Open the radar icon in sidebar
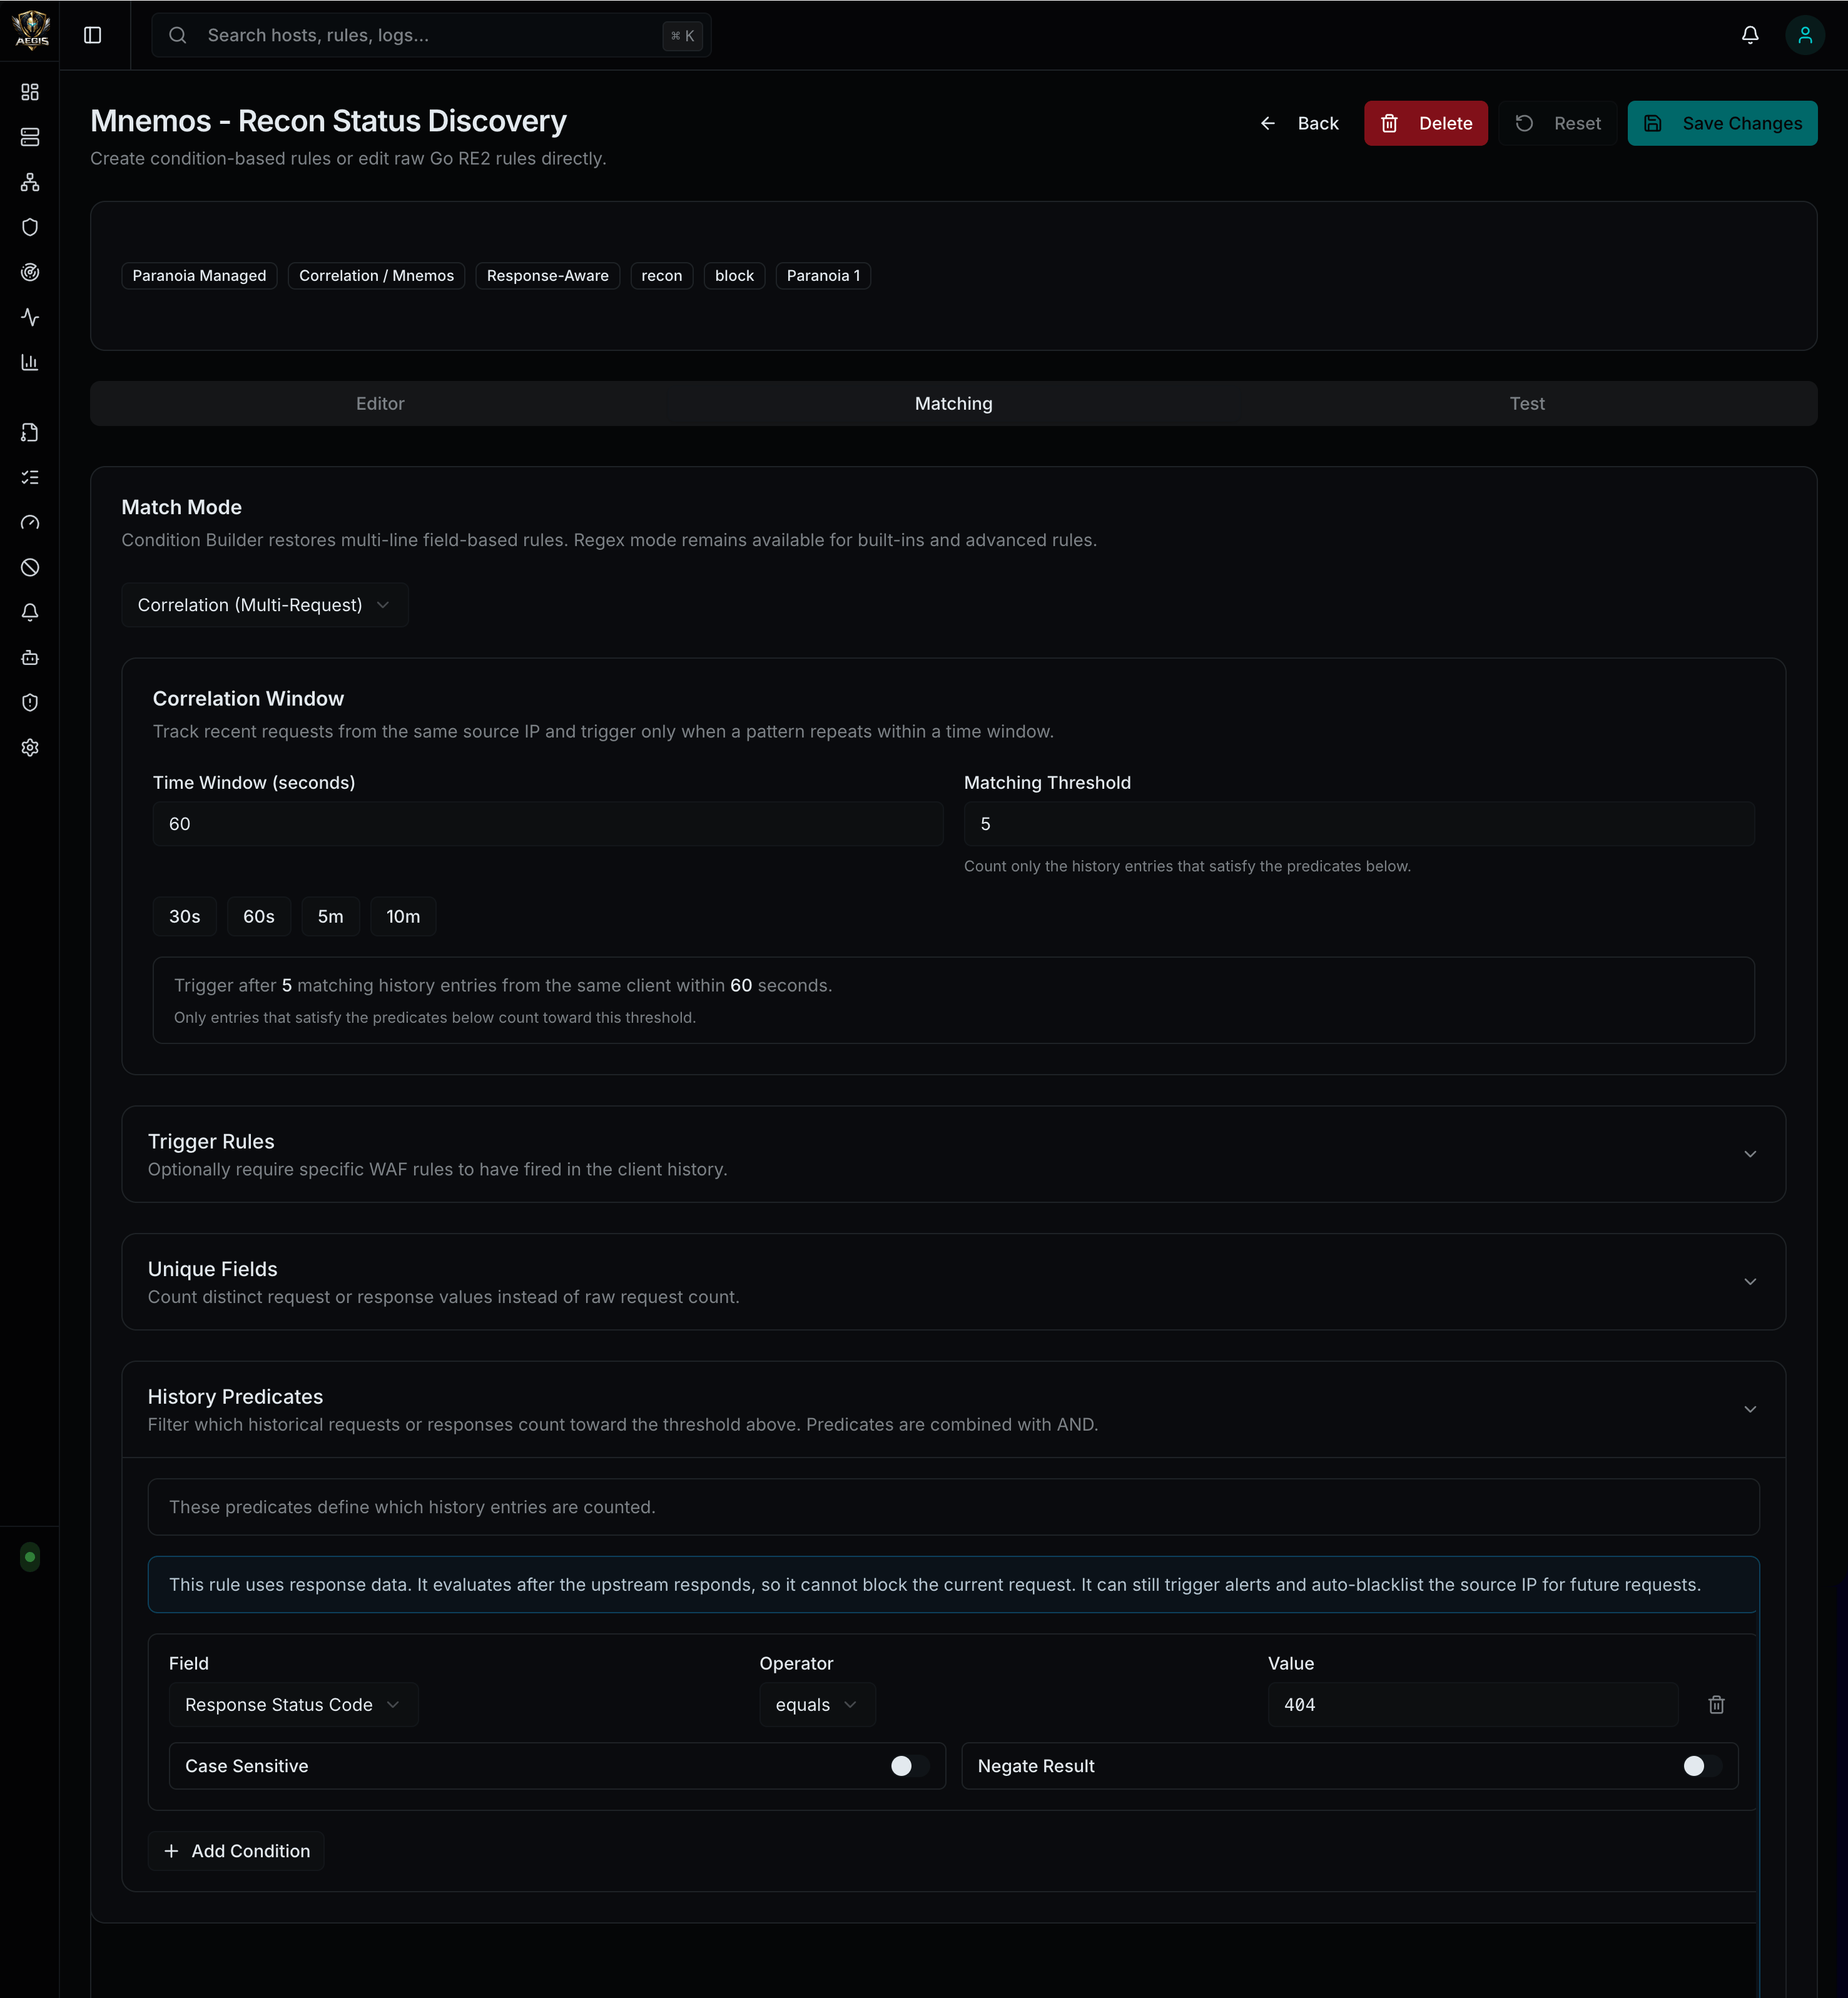Viewport: 1848px width, 1998px height. [x=30, y=272]
